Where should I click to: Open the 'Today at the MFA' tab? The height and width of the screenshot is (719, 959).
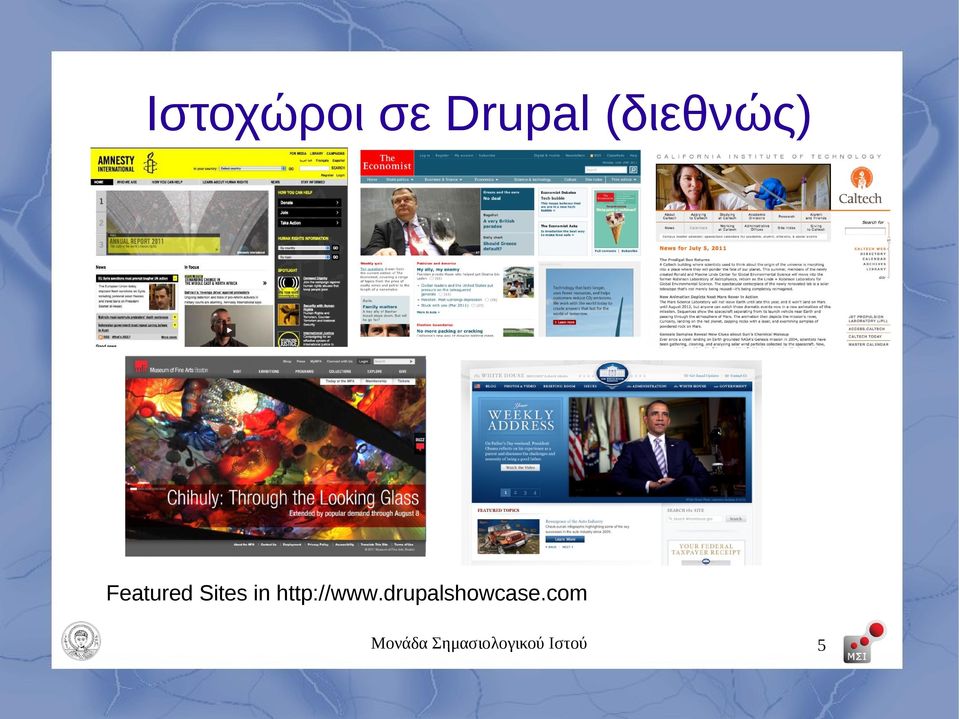[340, 381]
